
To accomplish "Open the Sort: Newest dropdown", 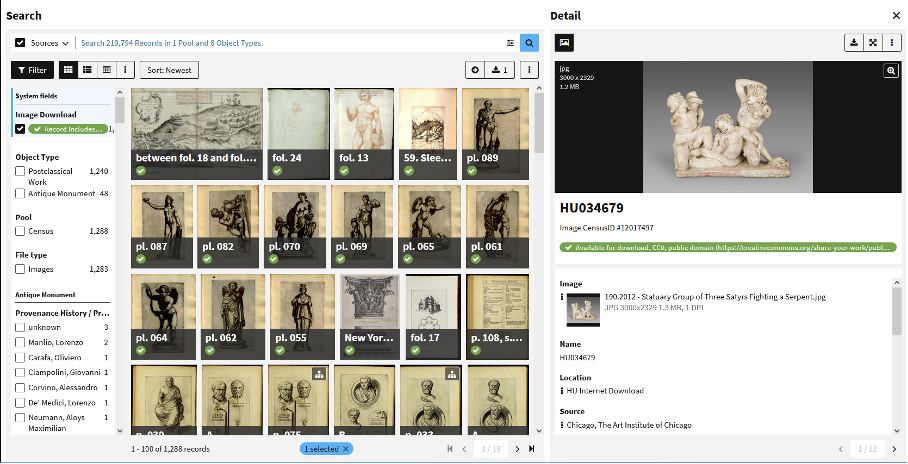I will point(170,70).
